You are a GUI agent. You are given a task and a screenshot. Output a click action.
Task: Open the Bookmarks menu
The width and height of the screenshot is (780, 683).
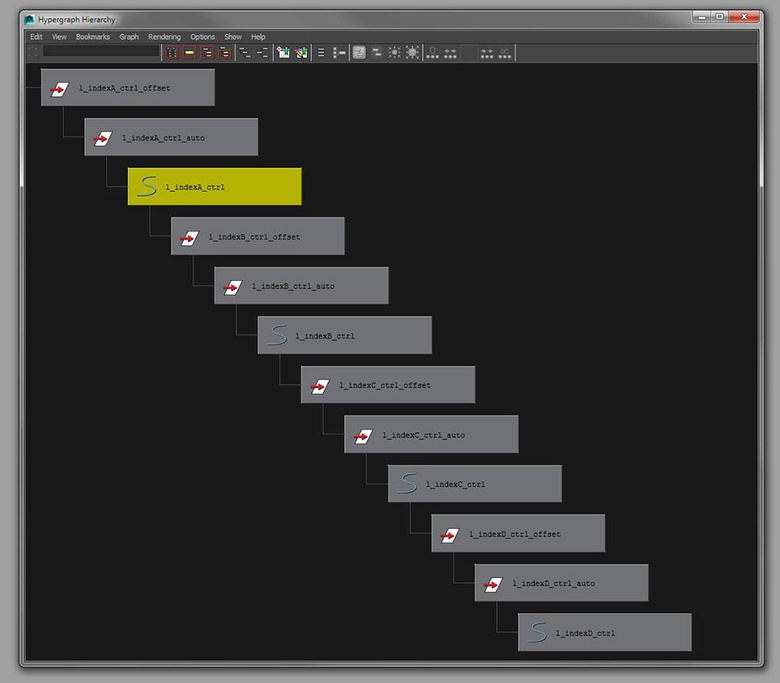[x=92, y=37]
